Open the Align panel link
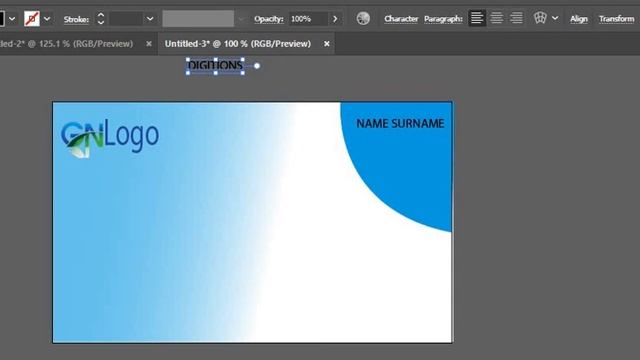640x360 pixels. 579,19
